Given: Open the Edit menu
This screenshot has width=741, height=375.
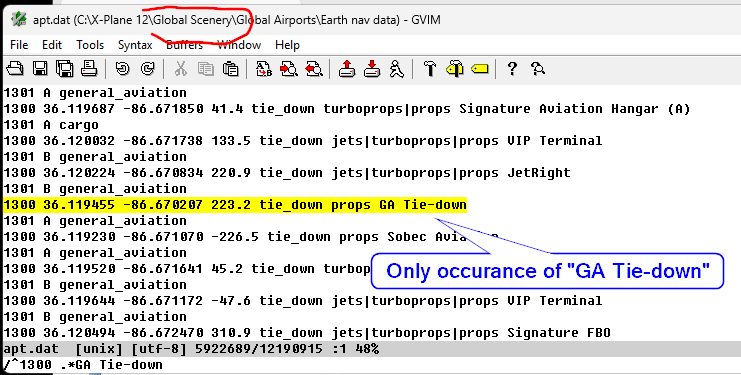Looking at the screenshot, I should pyautogui.click(x=52, y=45).
